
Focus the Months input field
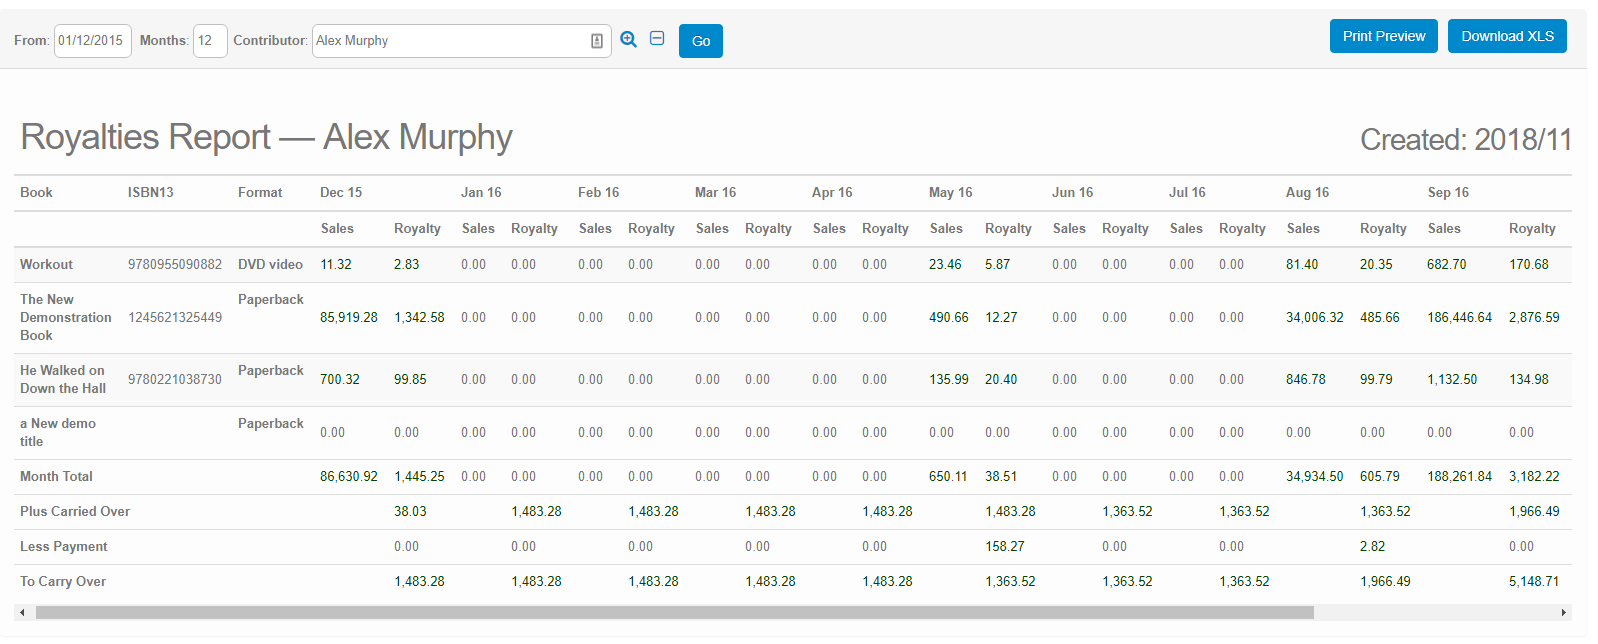point(210,41)
